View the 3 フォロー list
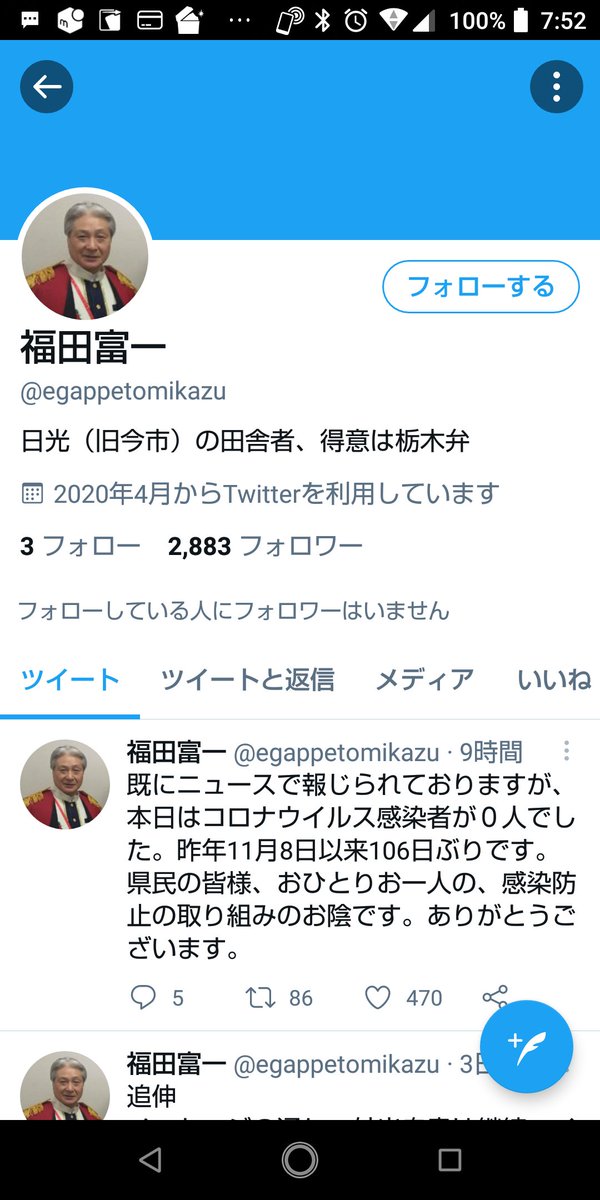The width and height of the screenshot is (600, 1200). coord(80,546)
